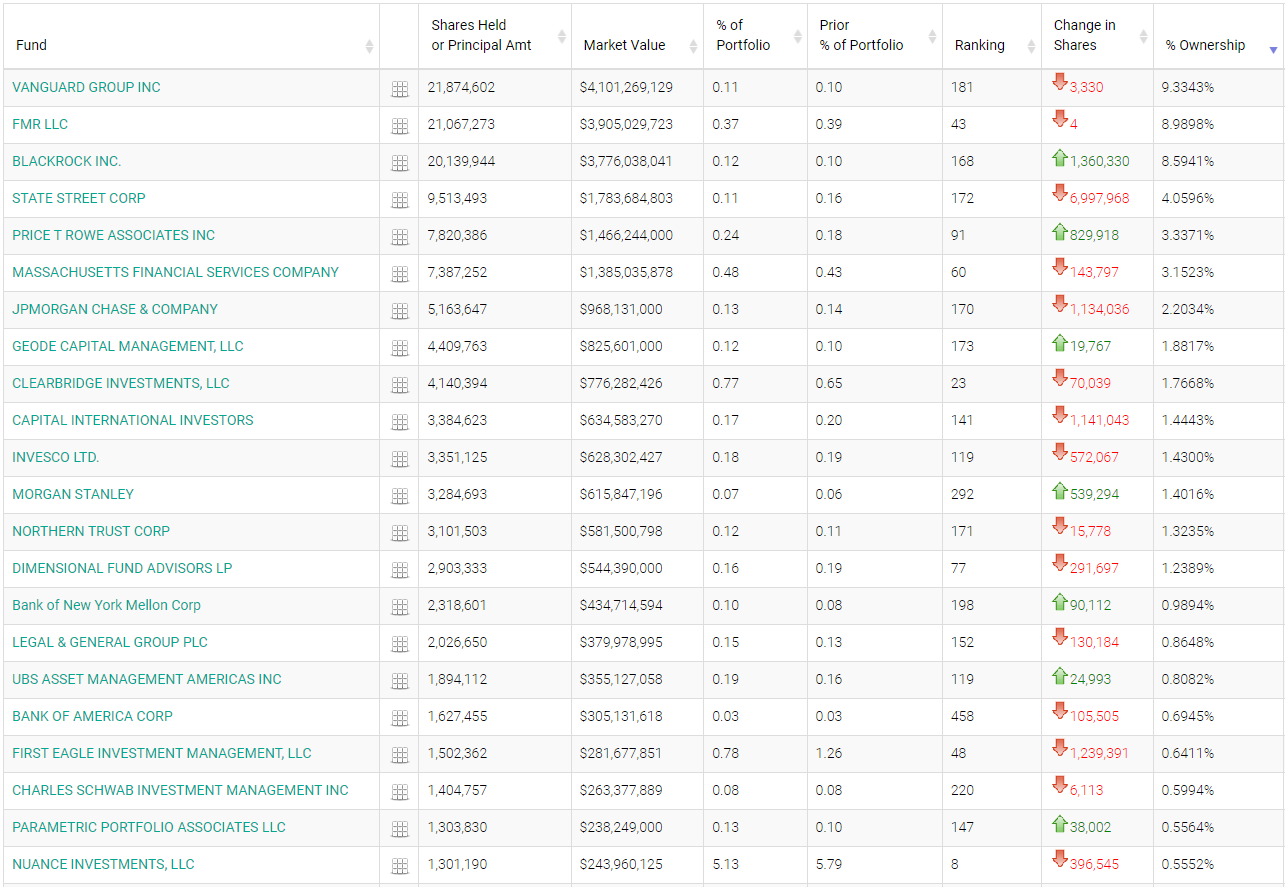Screen dimensions: 1285x887
Task: Sort by Prior % of Portfolio column
Action: 875,35
